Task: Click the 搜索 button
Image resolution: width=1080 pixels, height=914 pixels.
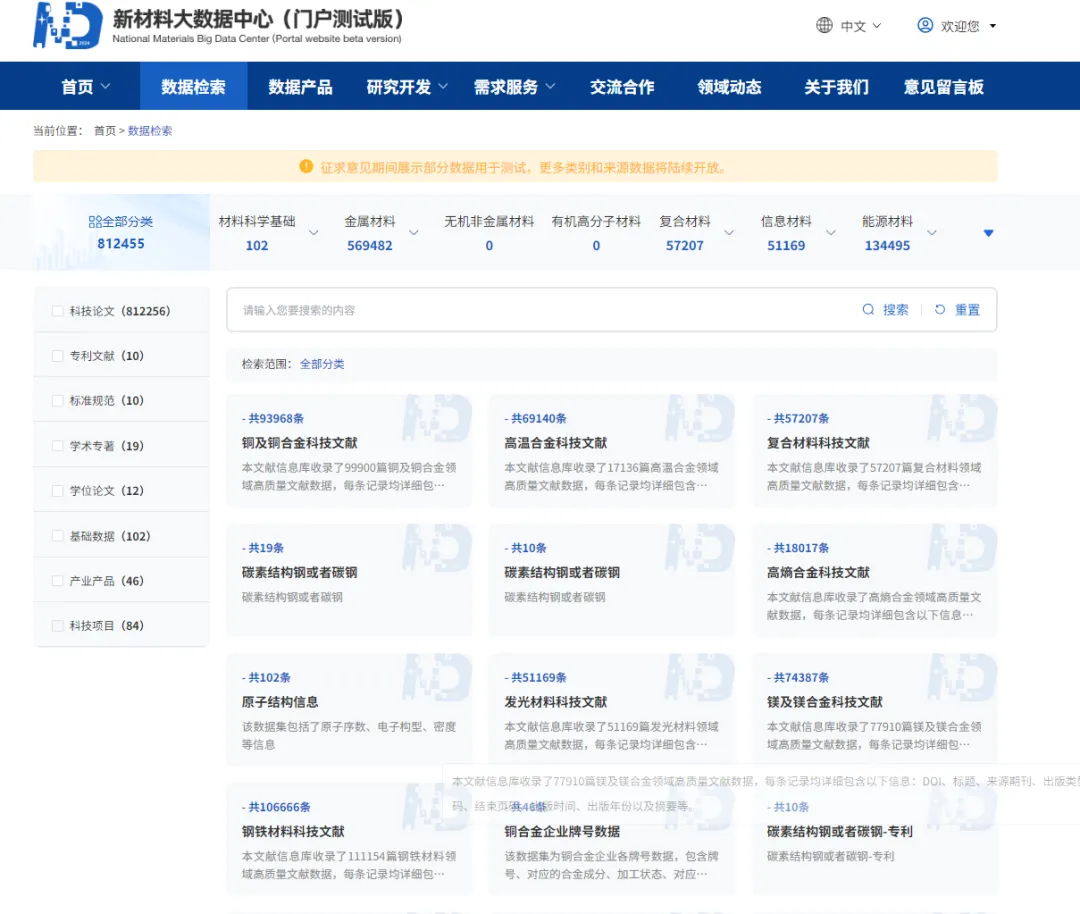Action: [x=886, y=310]
